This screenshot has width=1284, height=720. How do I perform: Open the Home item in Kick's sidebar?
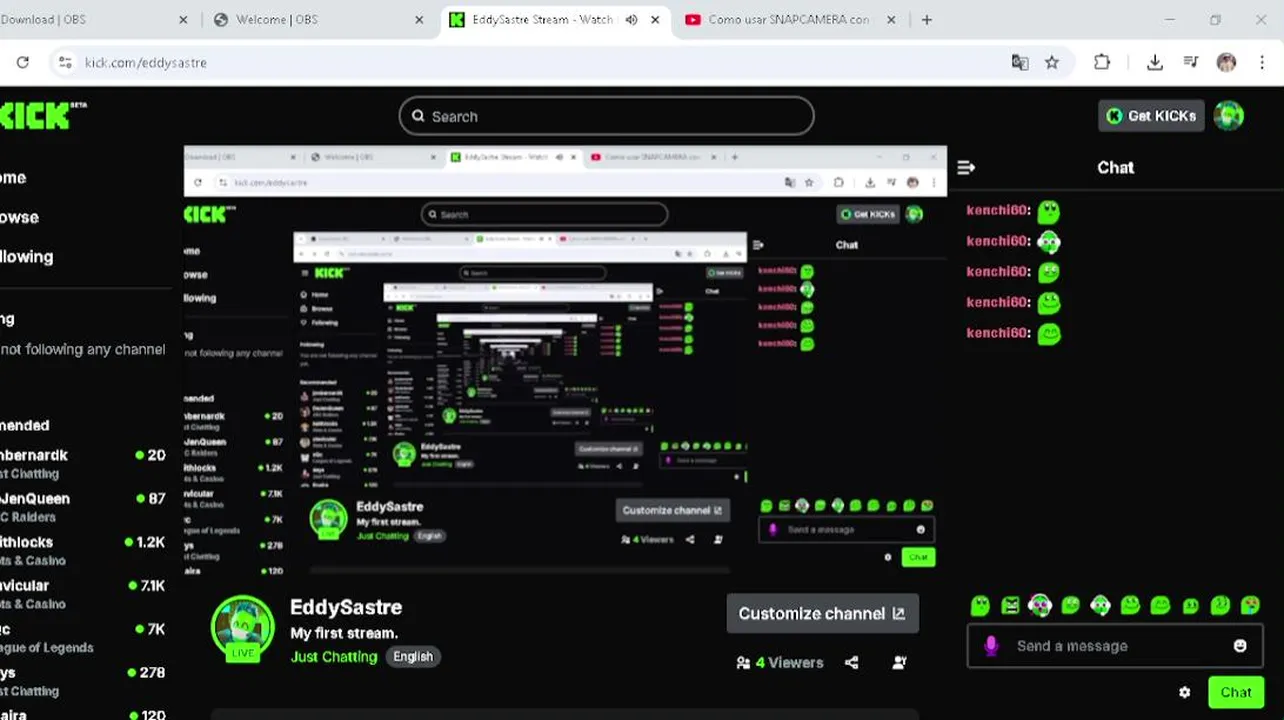point(13,178)
